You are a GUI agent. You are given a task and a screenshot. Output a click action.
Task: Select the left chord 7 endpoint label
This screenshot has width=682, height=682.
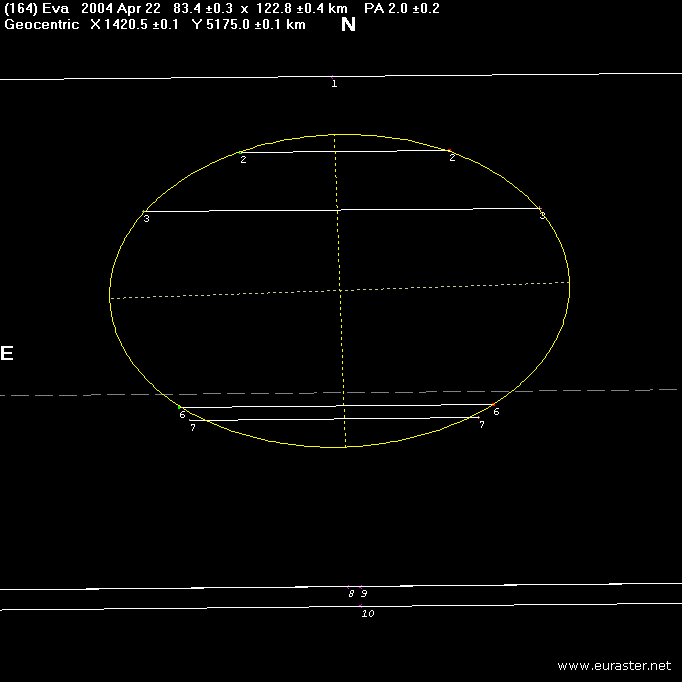[192, 428]
